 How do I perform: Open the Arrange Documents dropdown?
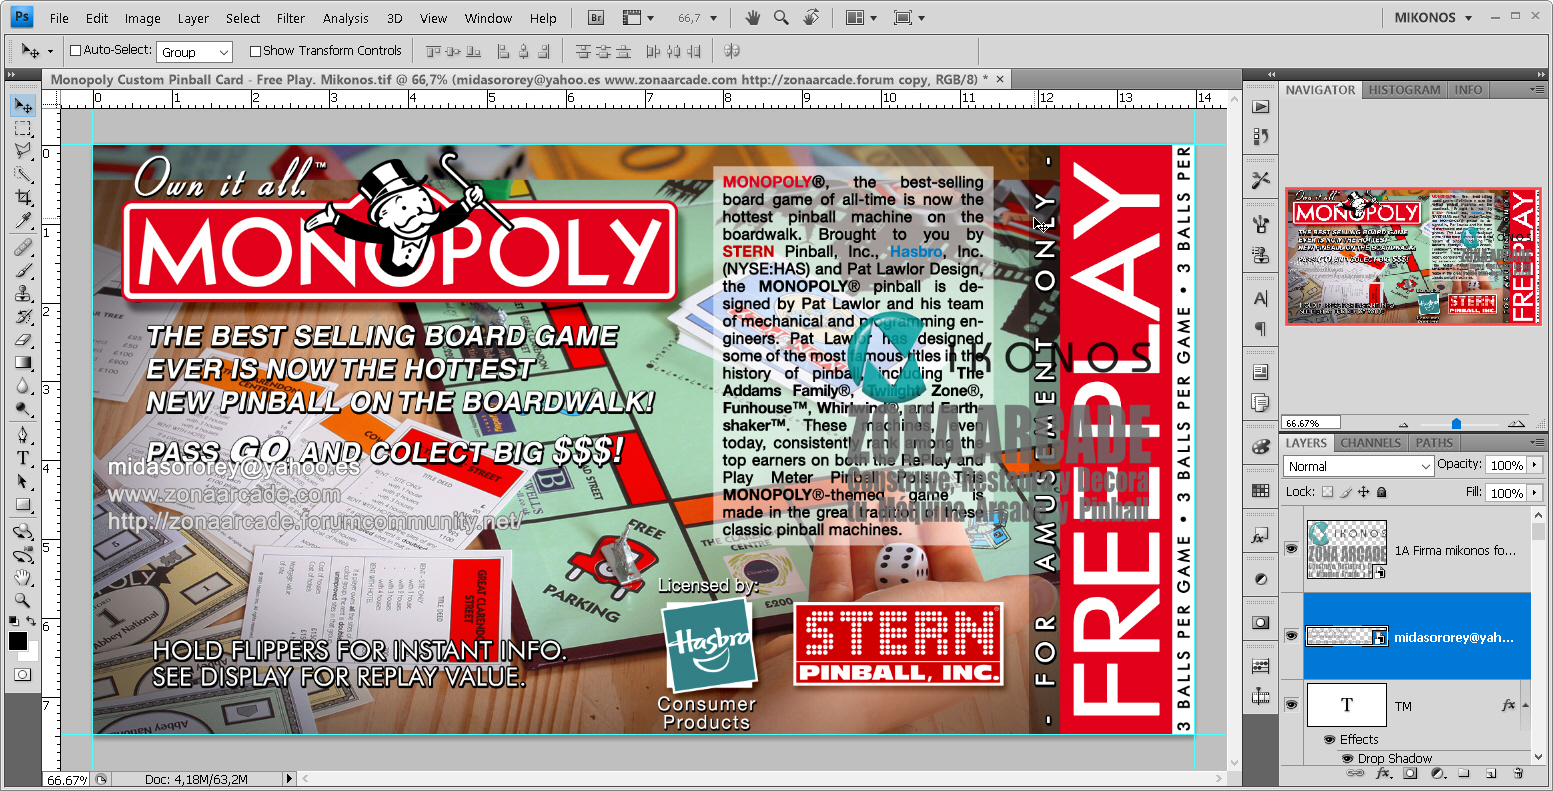tap(859, 18)
